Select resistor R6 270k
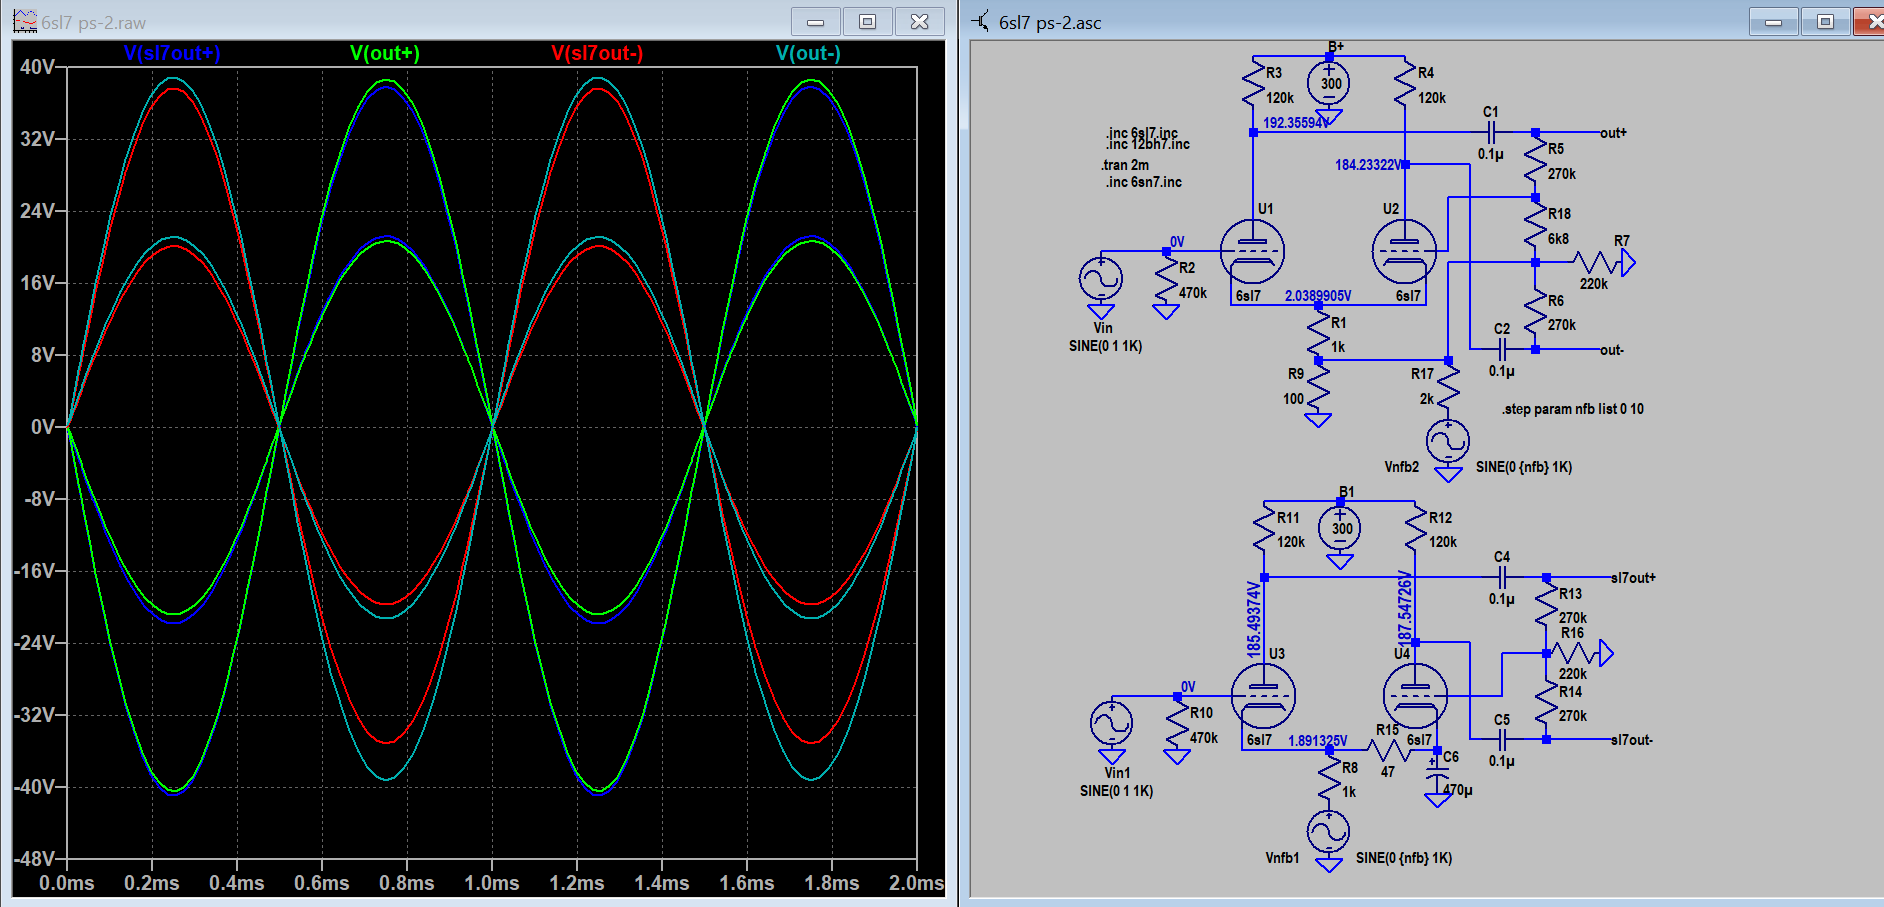The image size is (1884, 907). point(1535,312)
